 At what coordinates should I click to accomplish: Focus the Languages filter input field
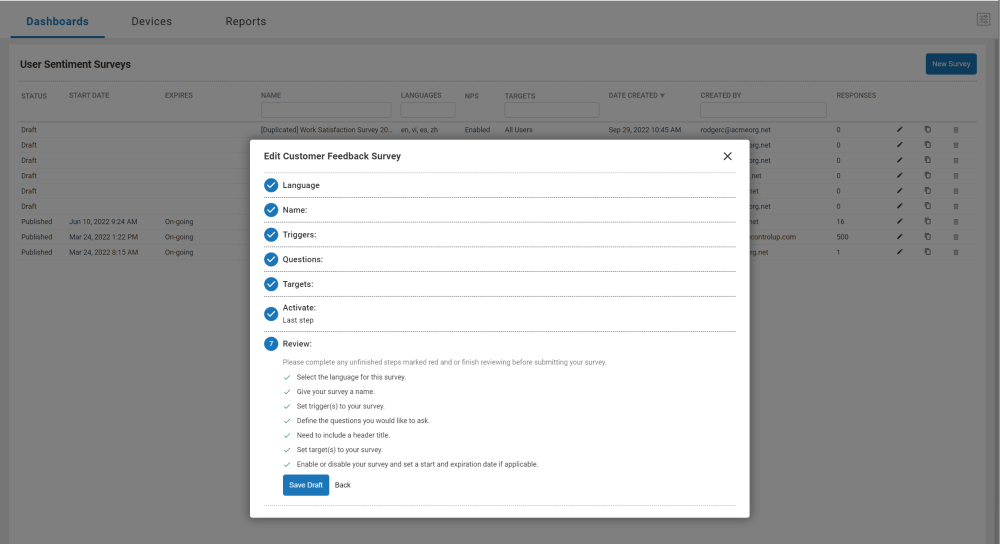(428, 110)
